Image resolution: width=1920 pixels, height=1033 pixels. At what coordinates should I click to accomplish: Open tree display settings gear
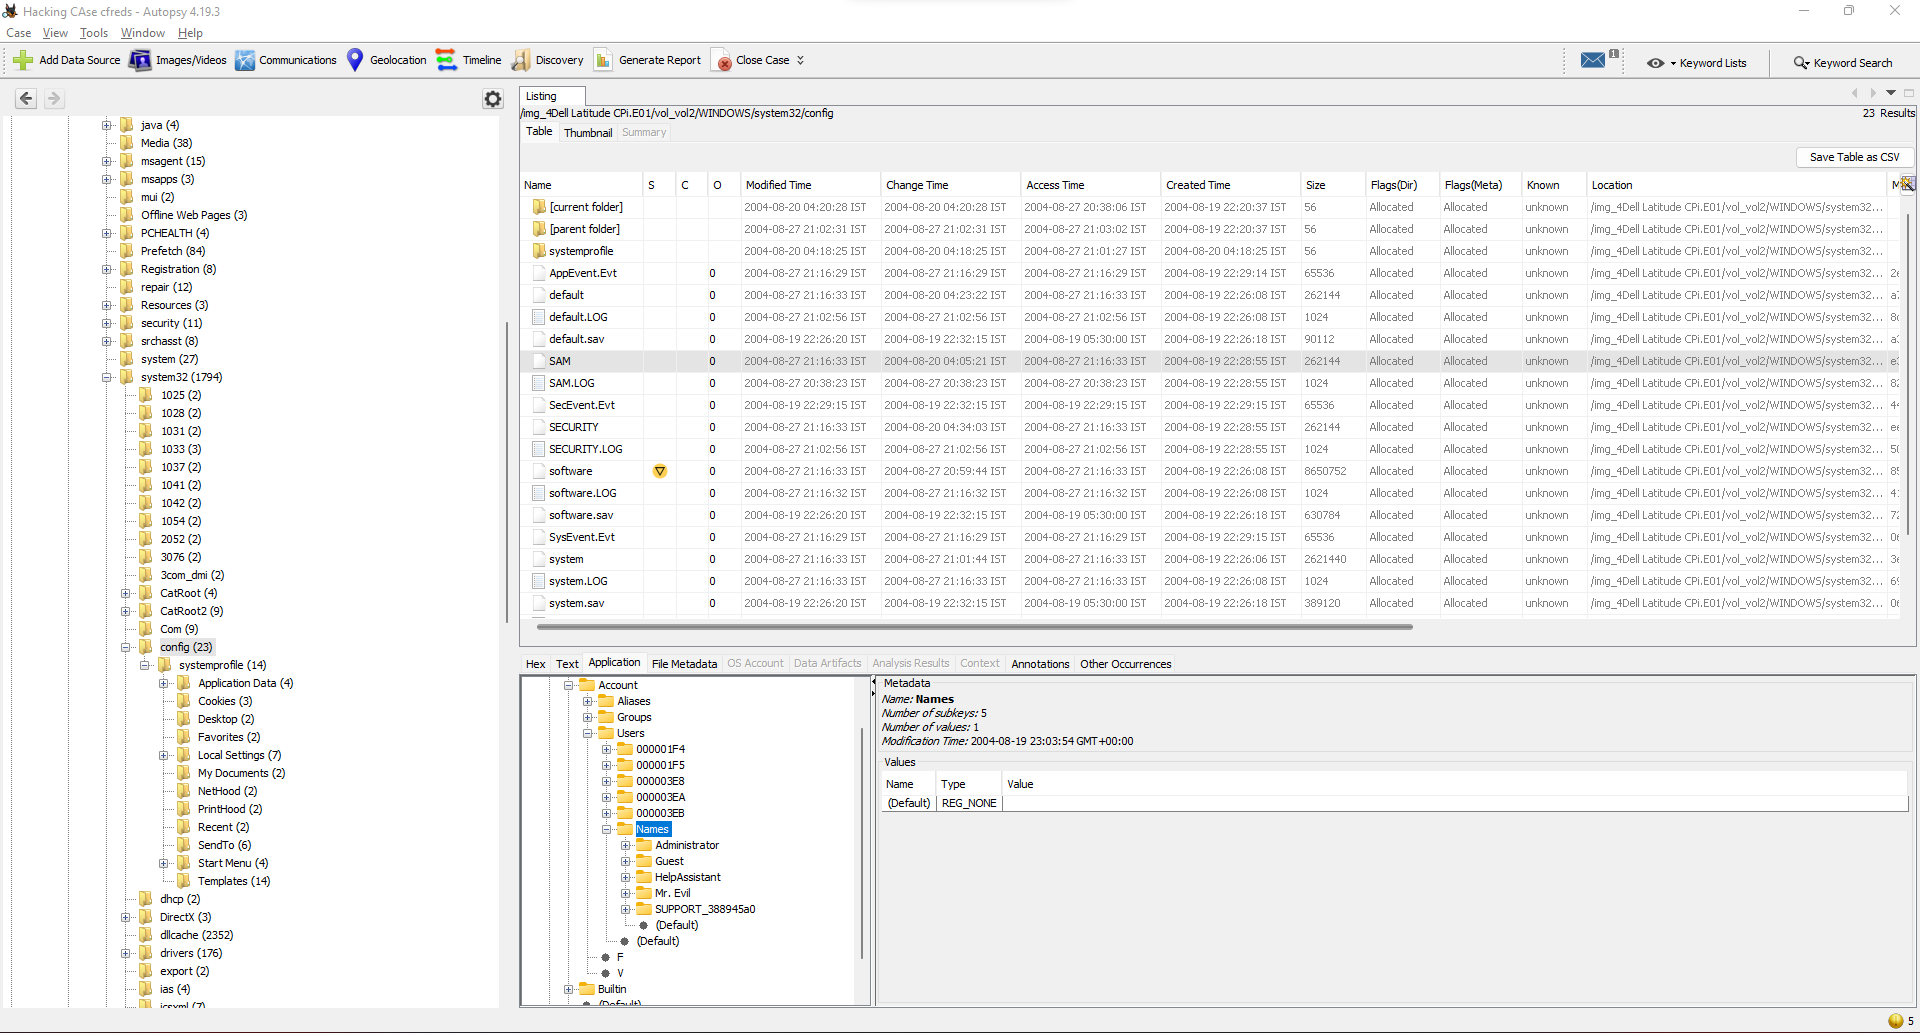493,99
